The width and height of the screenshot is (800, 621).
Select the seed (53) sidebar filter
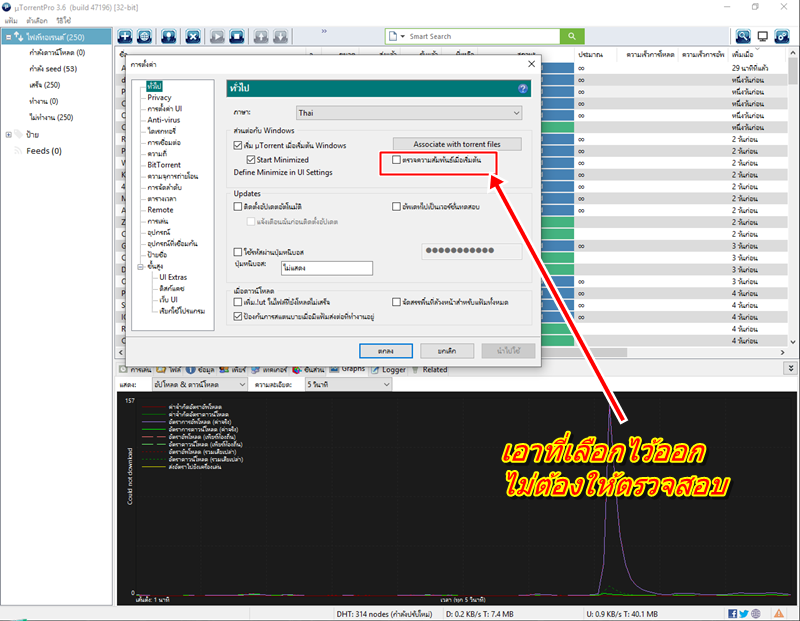click(53, 68)
